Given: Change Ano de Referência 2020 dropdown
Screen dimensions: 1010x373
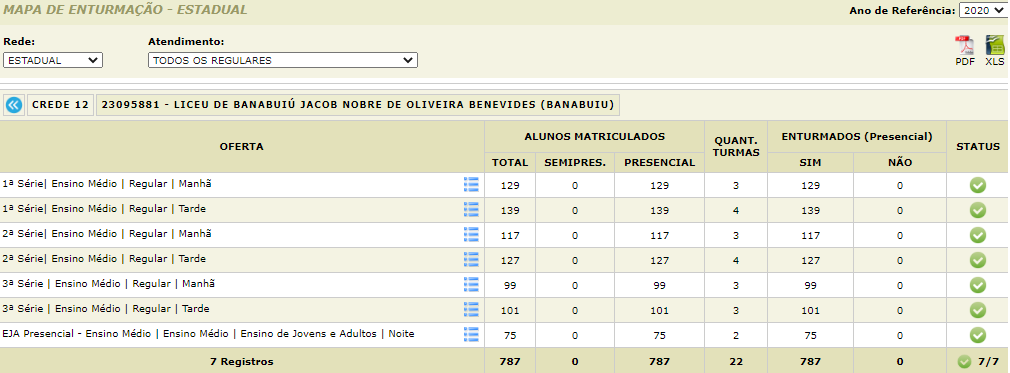Looking at the screenshot, I should (982, 10).
